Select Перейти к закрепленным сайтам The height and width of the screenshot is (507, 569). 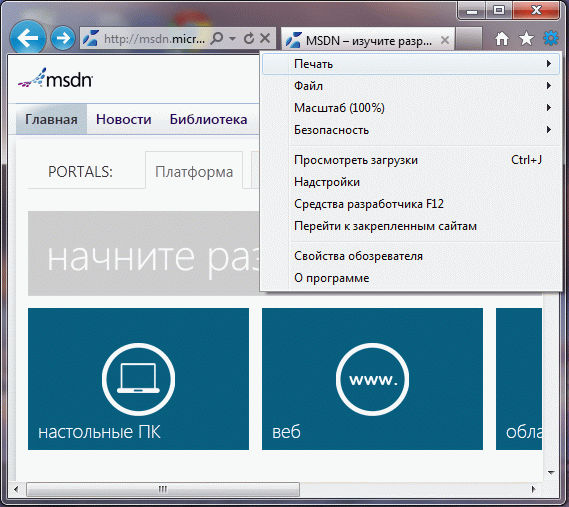tap(411, 226)
